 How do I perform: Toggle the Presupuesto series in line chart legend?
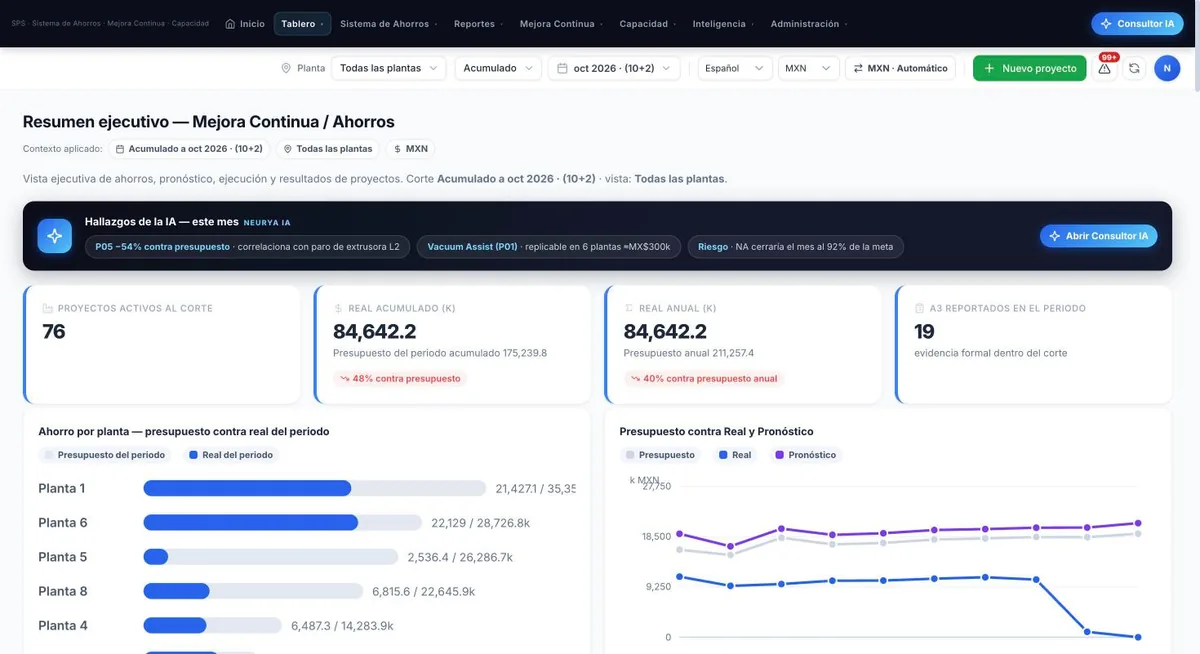pyautogui.click(x=660, y=455)
